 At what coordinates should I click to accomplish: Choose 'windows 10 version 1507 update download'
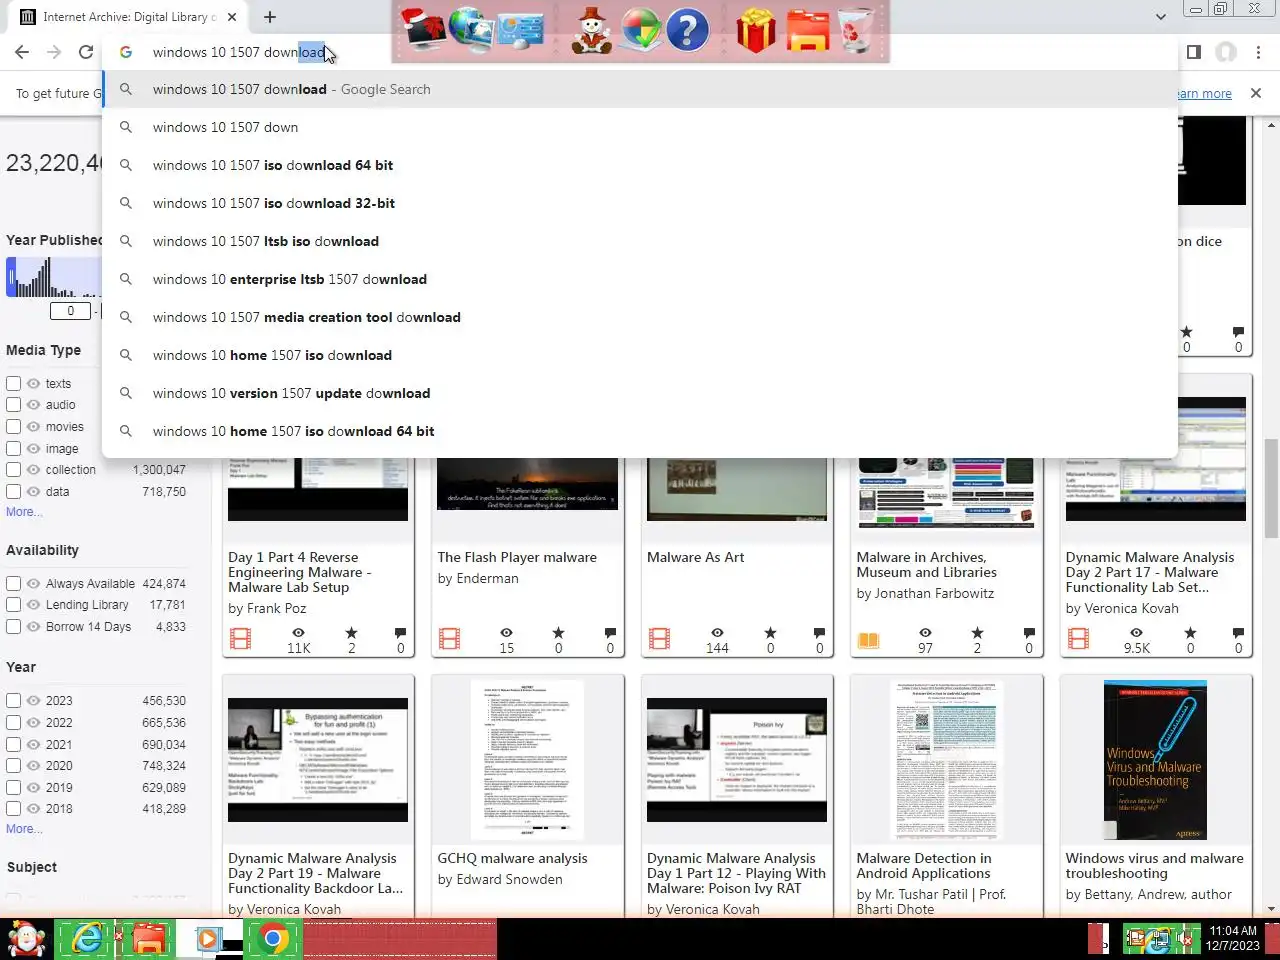tap(640, 393)
